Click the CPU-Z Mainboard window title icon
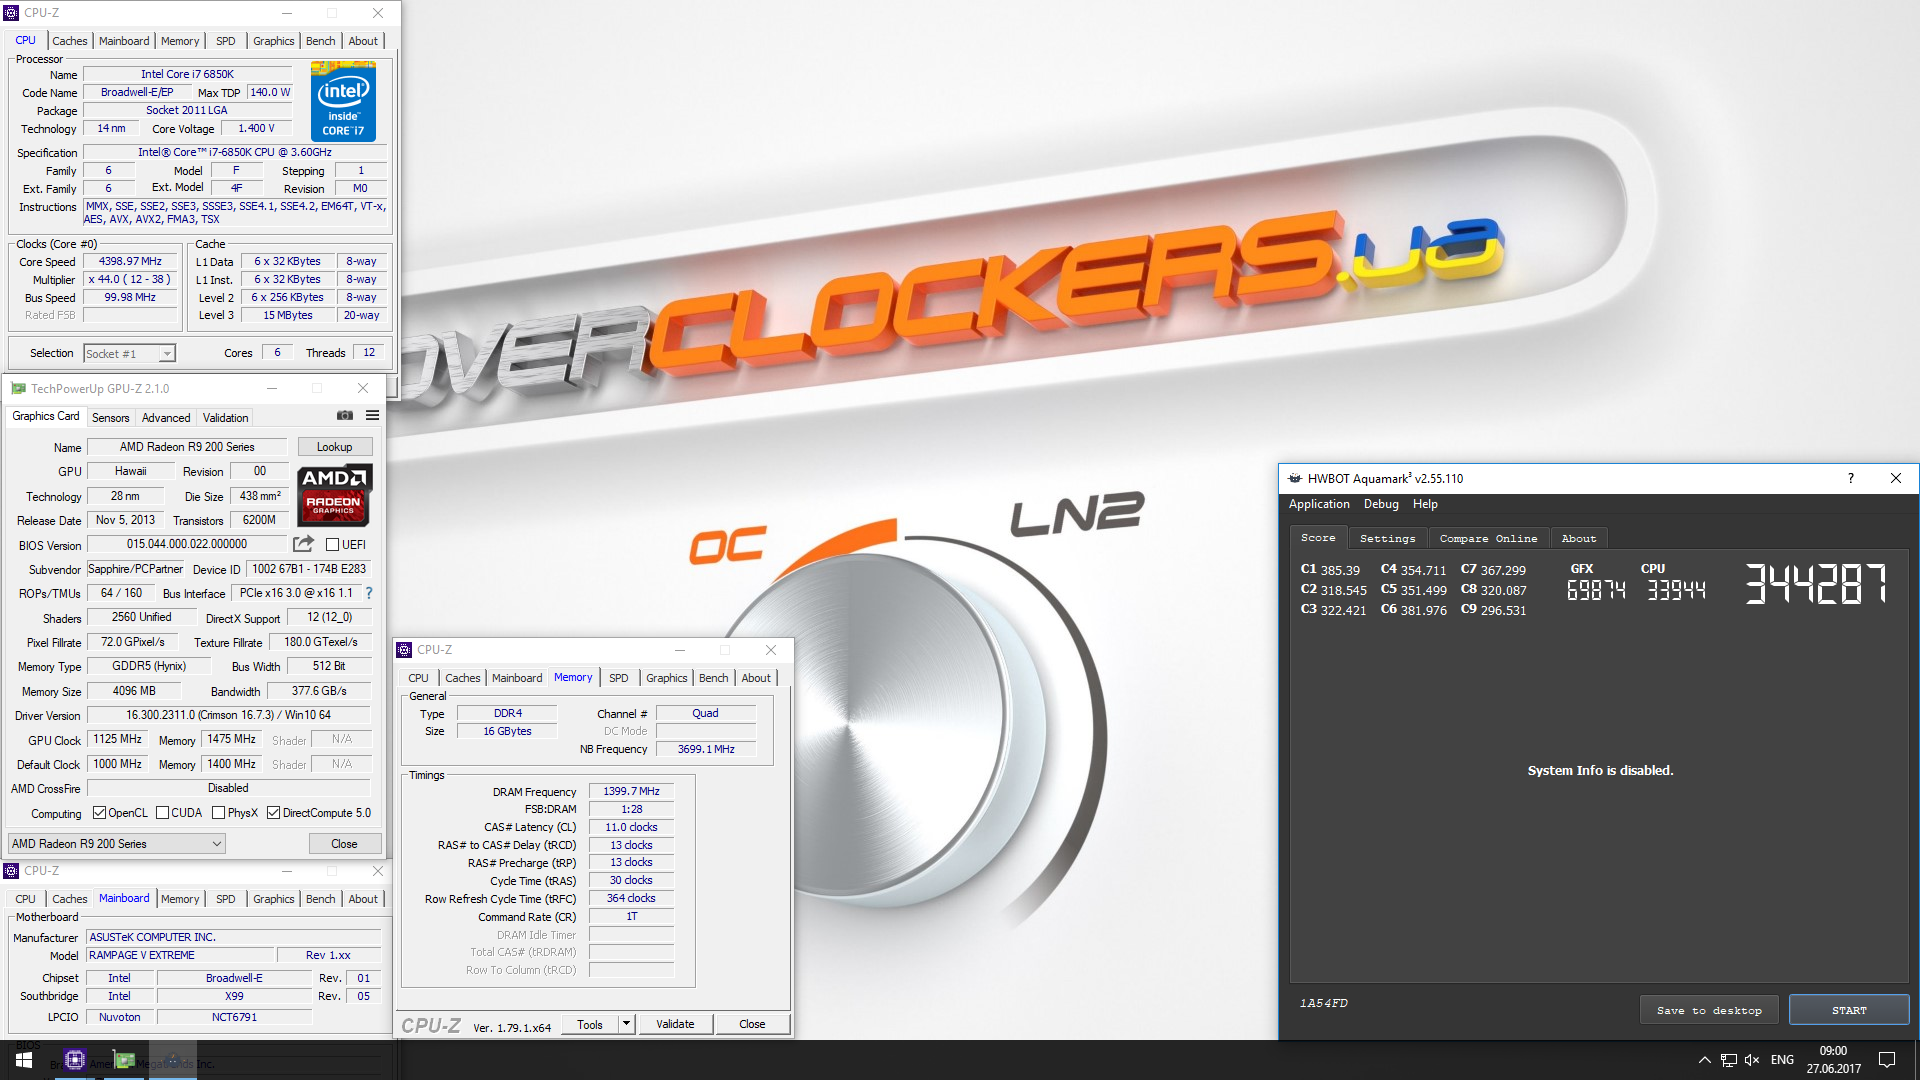 pyautogui.click(x=12, y=871)
